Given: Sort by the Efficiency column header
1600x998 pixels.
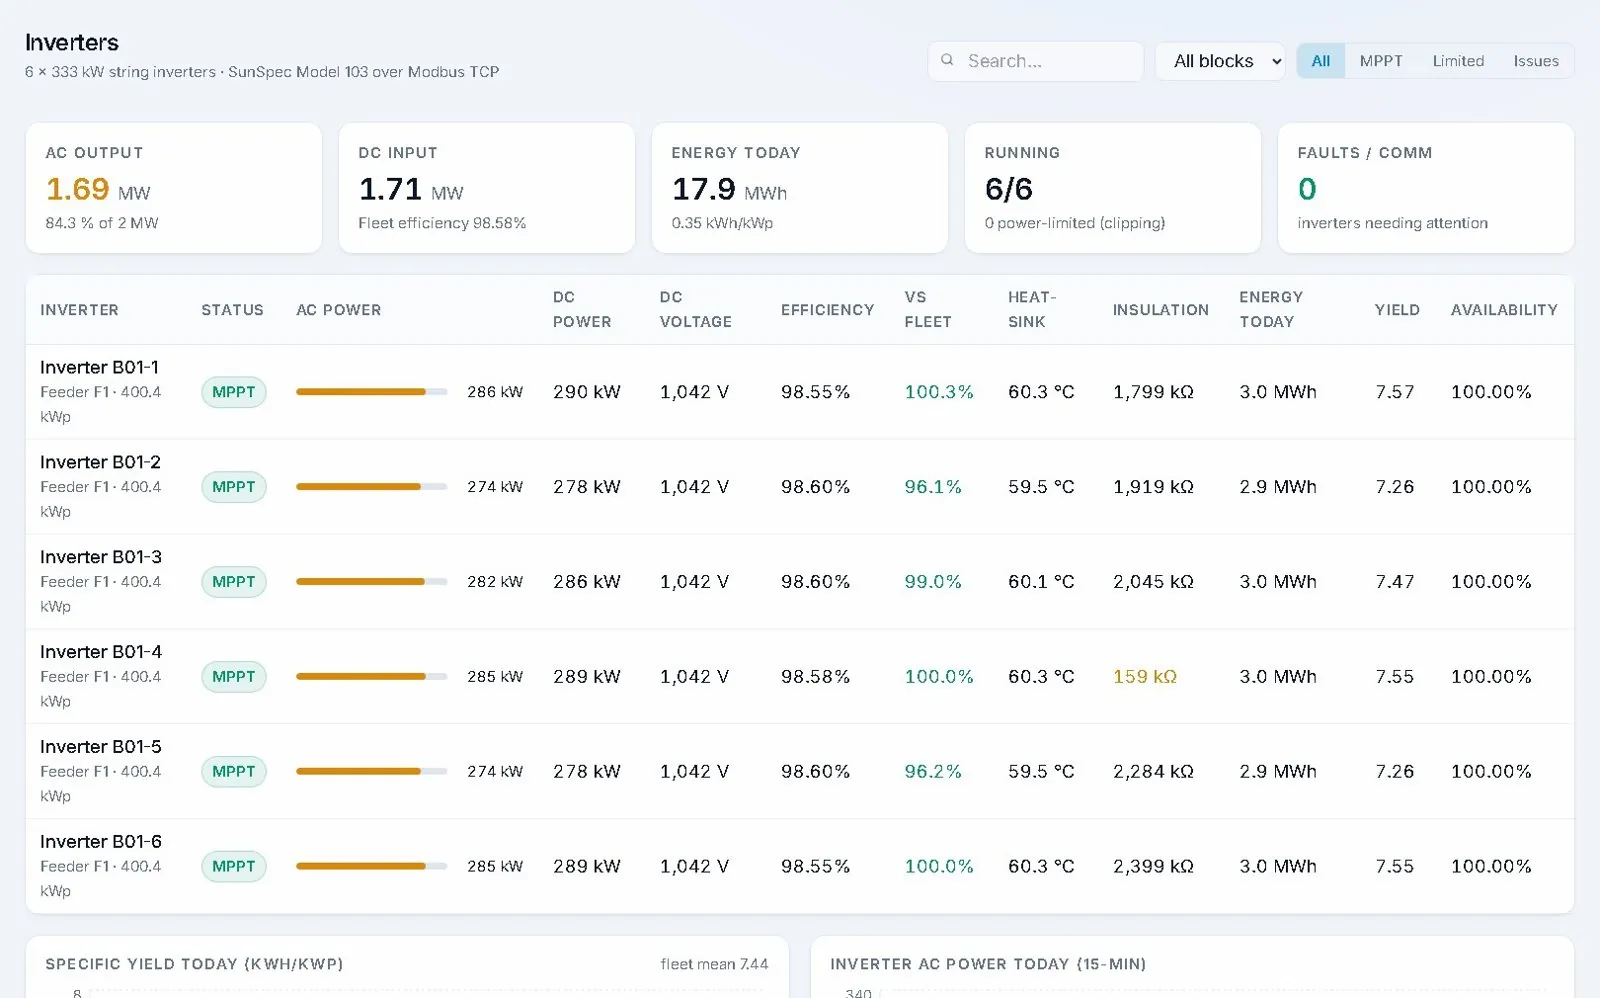Looking at the screenshot, I should pos(827,310).
